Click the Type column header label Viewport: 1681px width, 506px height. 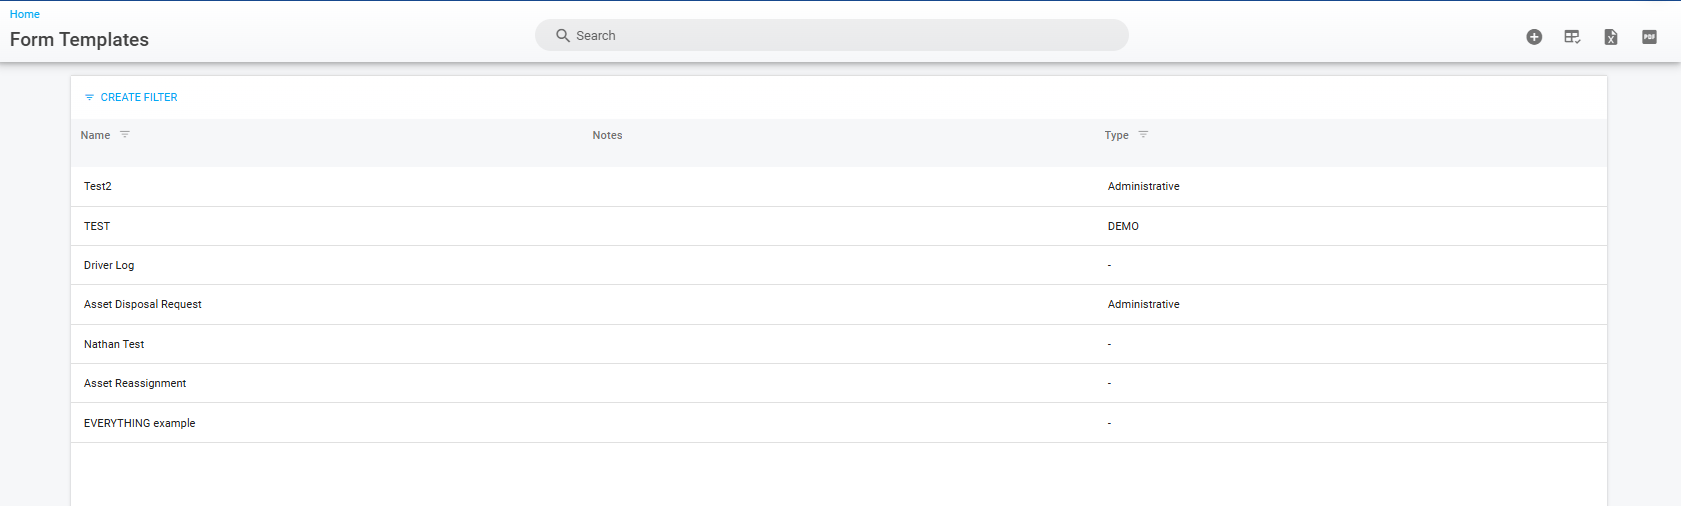tap(1116, 135)
